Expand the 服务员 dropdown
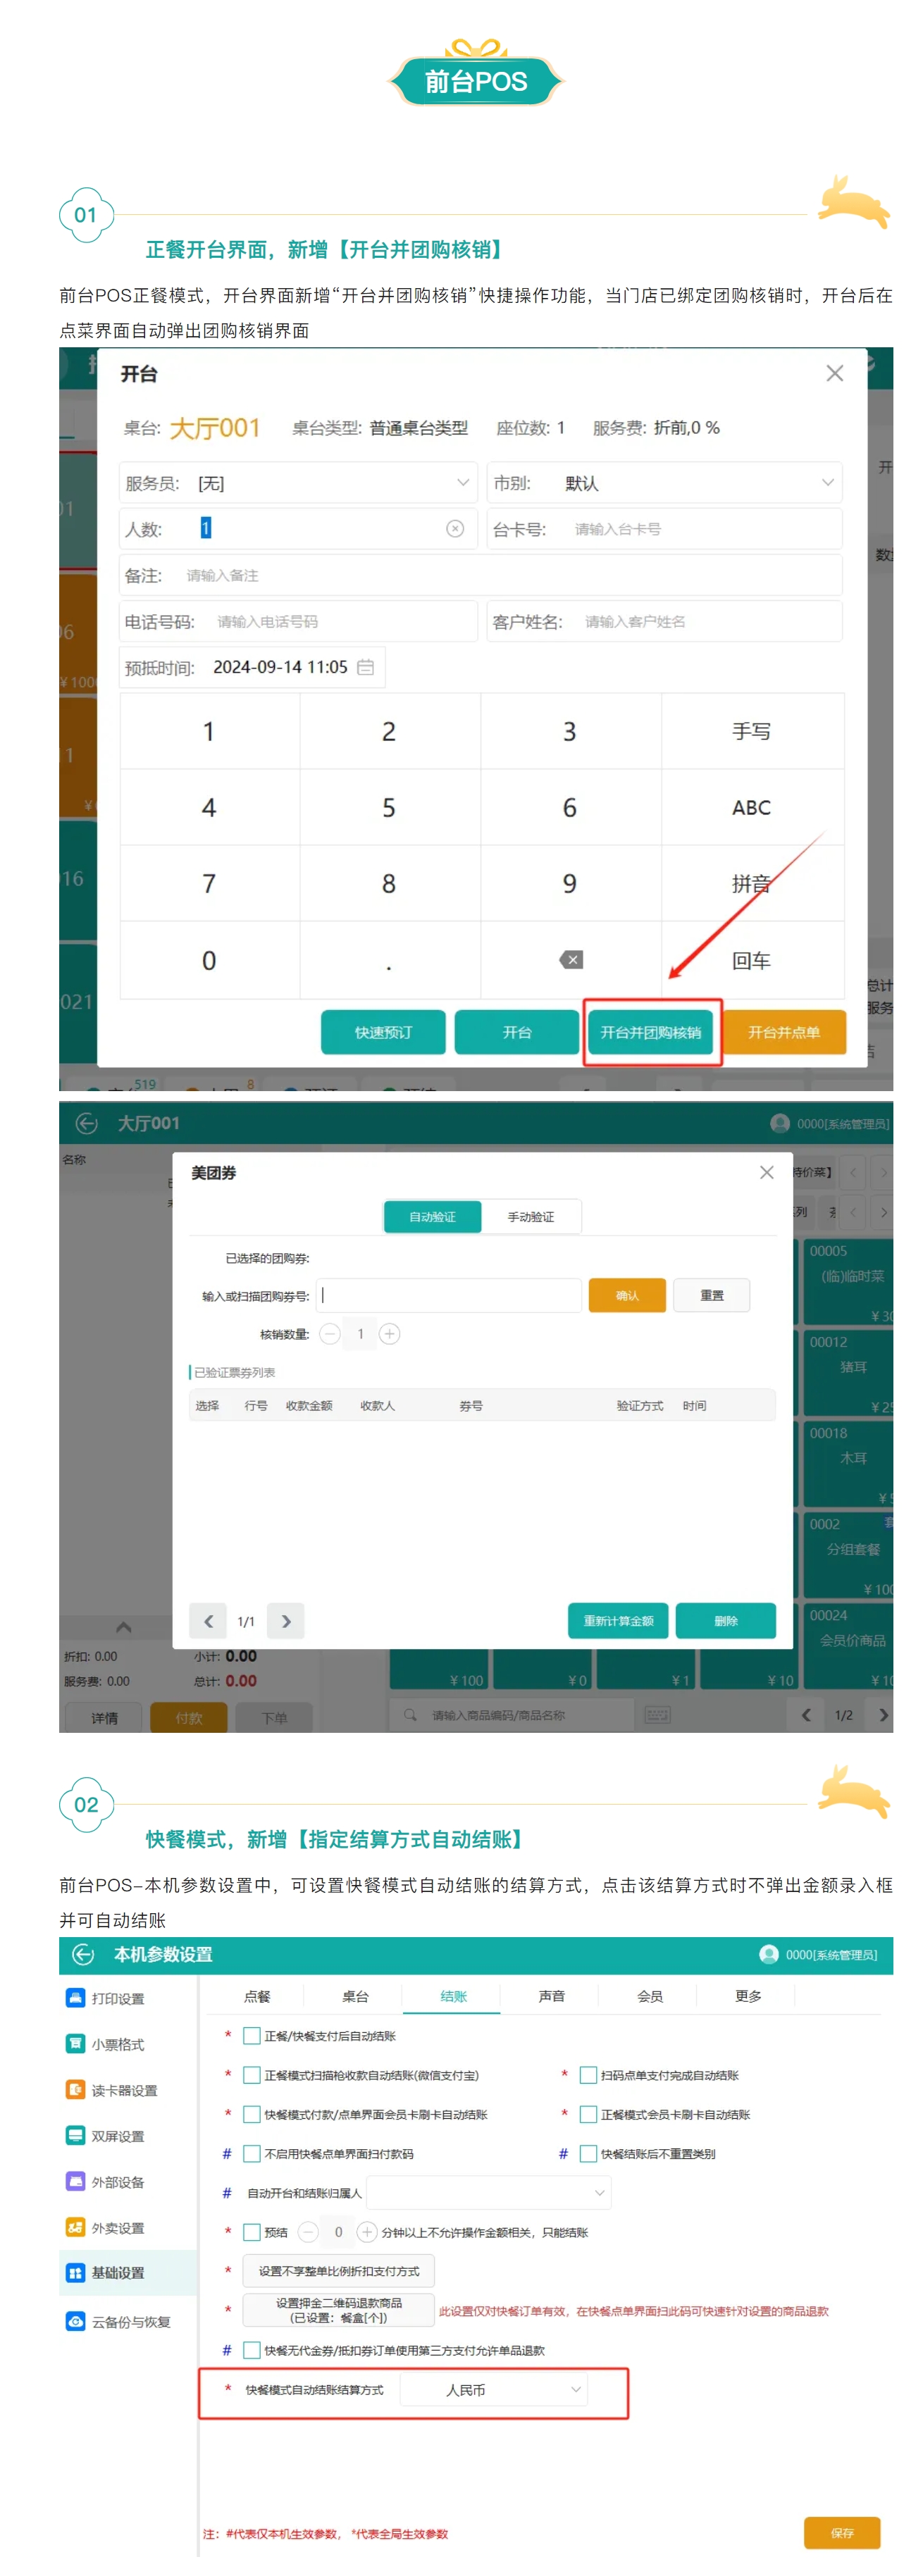This screenshot has height=2576, width=923. pyautogui.click(x=462, y=483)
